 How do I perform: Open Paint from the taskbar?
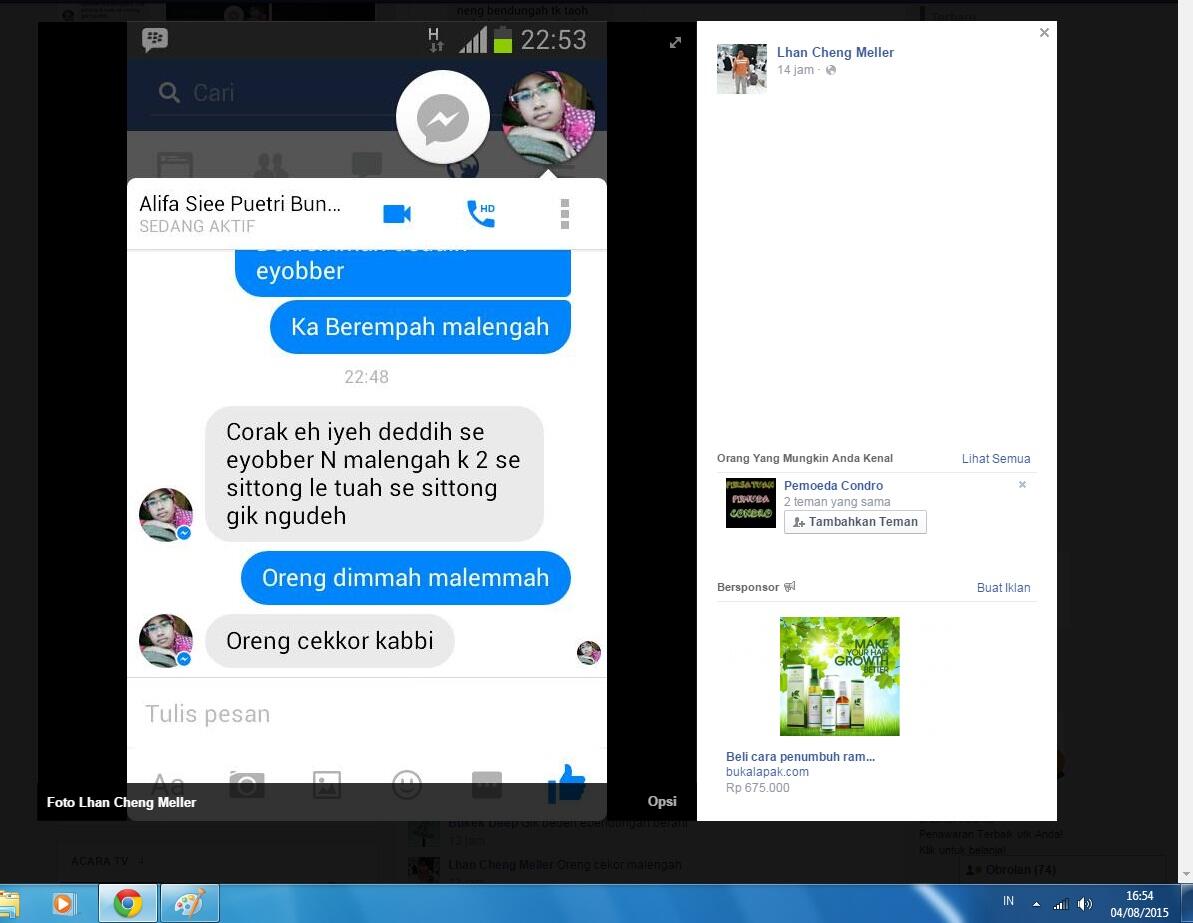coord(189,903)
